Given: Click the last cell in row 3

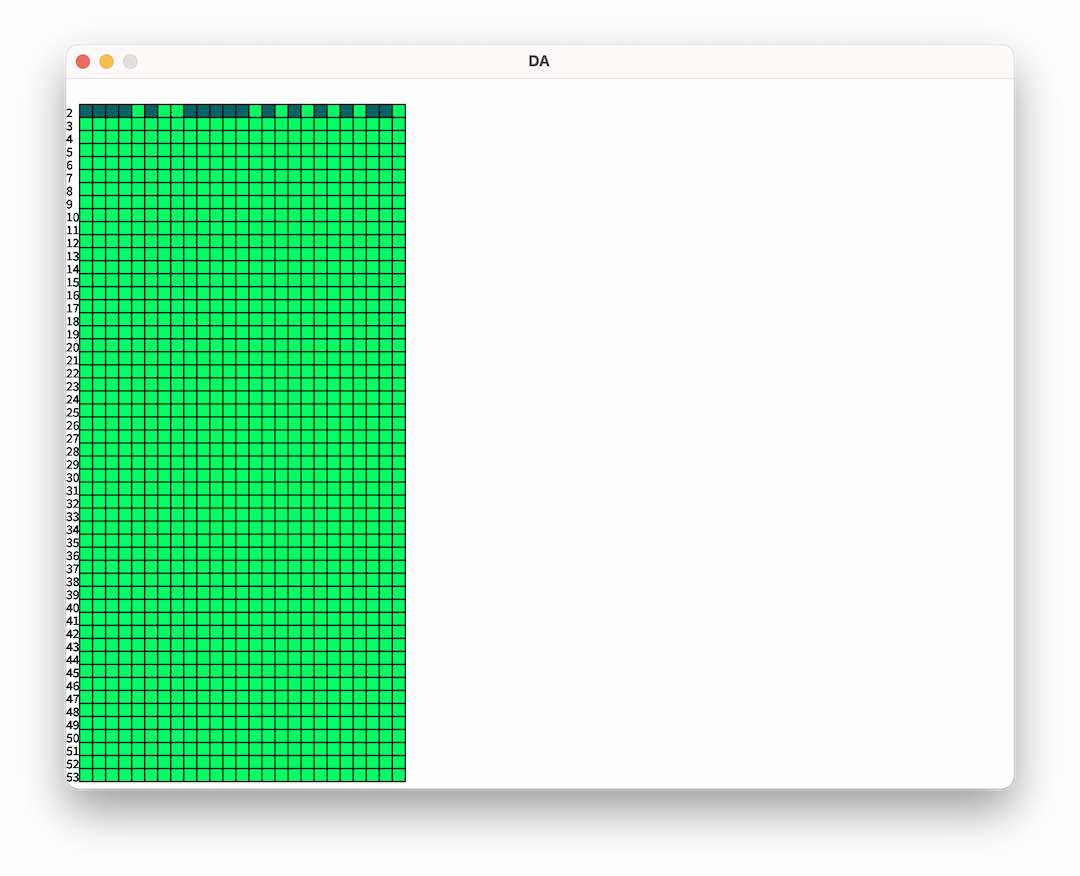Looking at the screenshot, I should pyautogui.click(x=399, y=124).
